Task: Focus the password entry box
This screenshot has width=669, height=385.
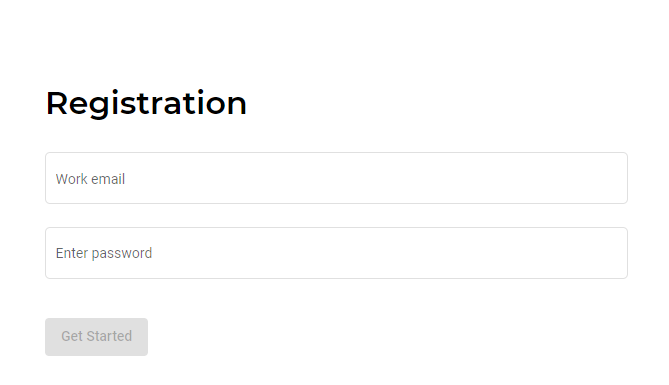Action: (x=336, y=253)
